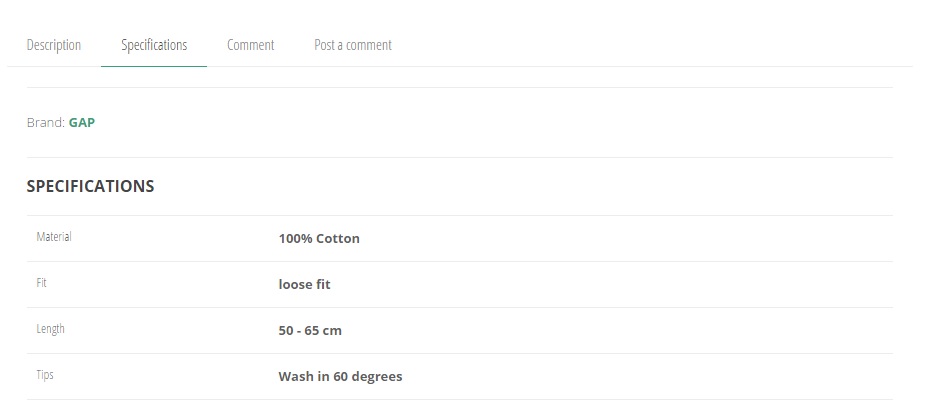This screenshot has width=943, height=415.
Task: Click divider line between Brand and SPECIFICATIONS heading
Action: 459,158
